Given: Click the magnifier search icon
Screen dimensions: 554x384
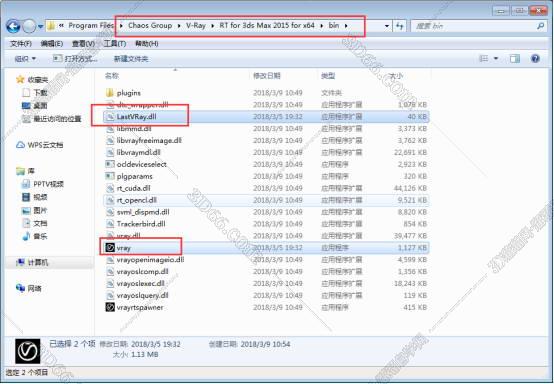Looking at the screenshot, I should pyautogui.click(x=540, y=26).
